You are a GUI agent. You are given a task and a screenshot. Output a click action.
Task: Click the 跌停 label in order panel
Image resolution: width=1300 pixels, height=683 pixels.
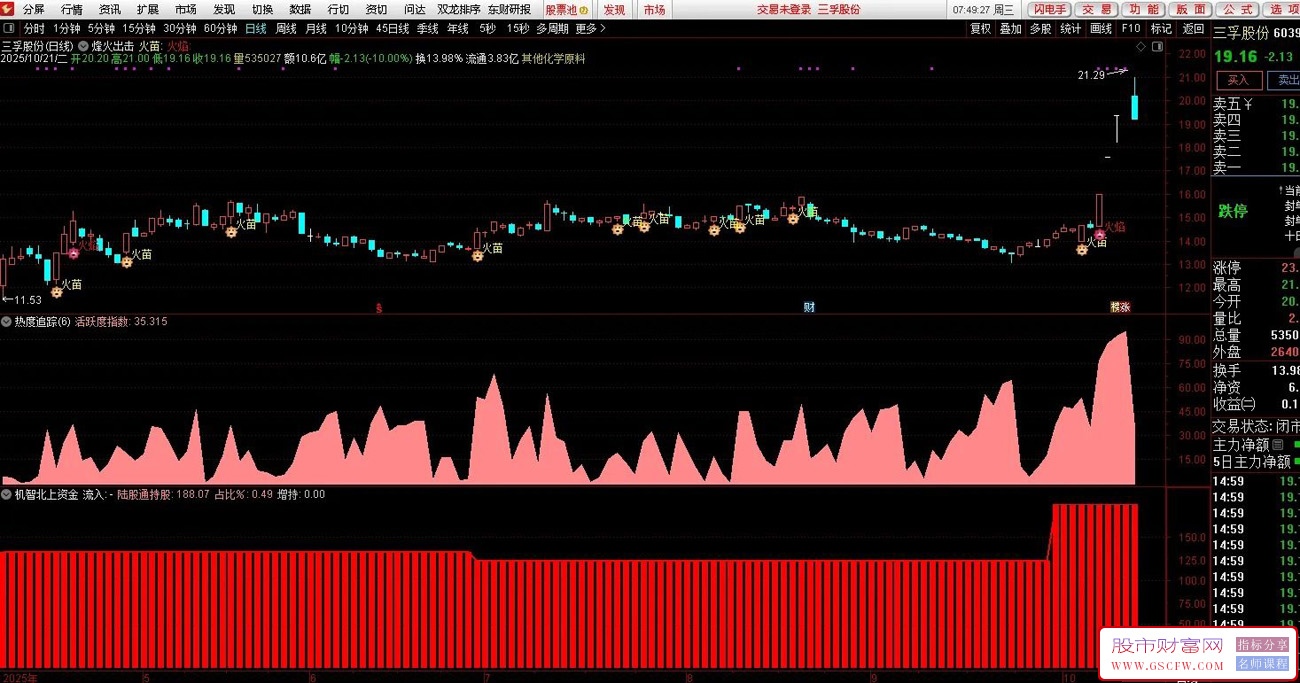point(1232,211)
